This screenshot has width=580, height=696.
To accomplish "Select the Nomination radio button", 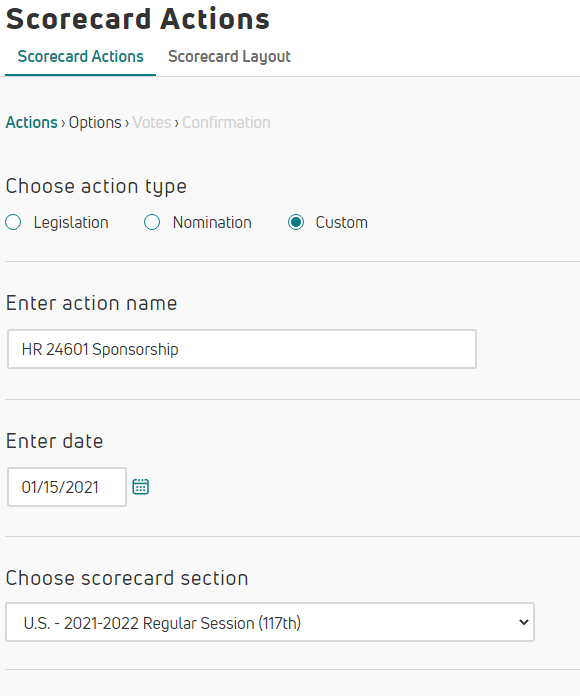I will (152, 222).
